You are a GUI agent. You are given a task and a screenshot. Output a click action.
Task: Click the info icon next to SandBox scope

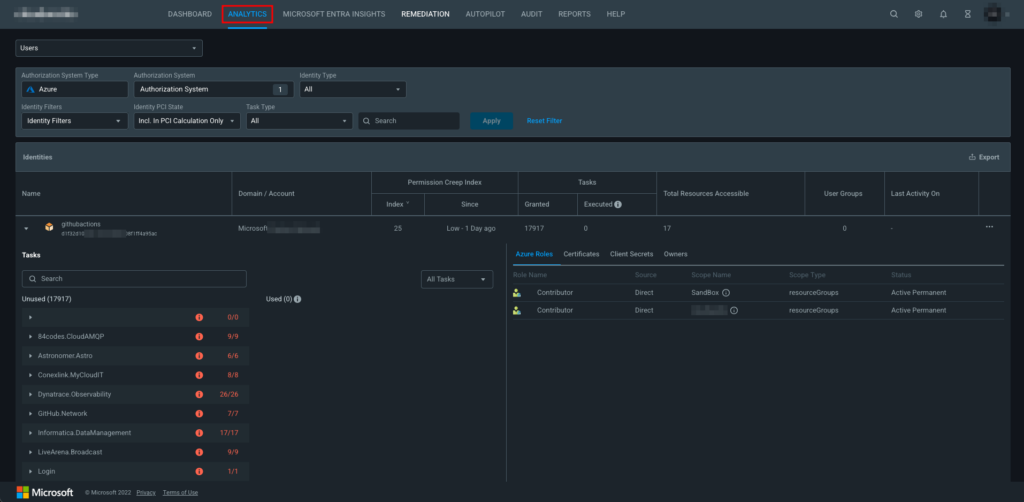[726, 292]
